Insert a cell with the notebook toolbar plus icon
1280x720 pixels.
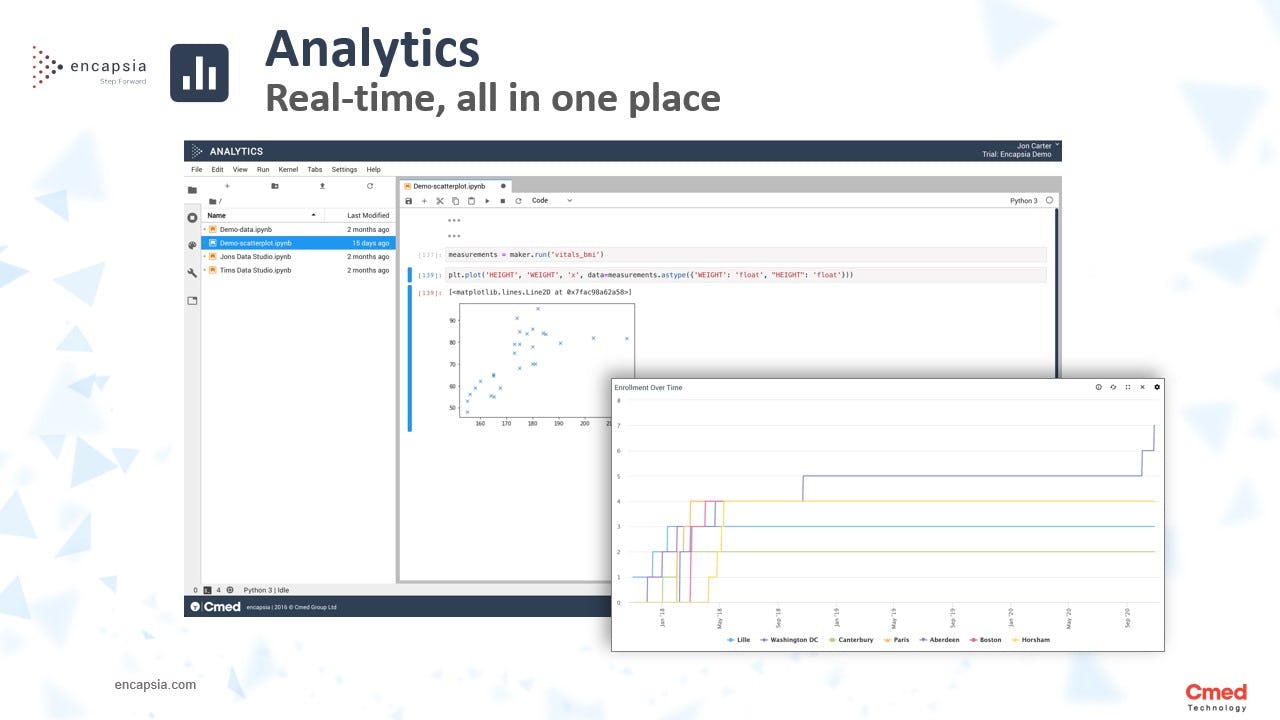(424, 201)
